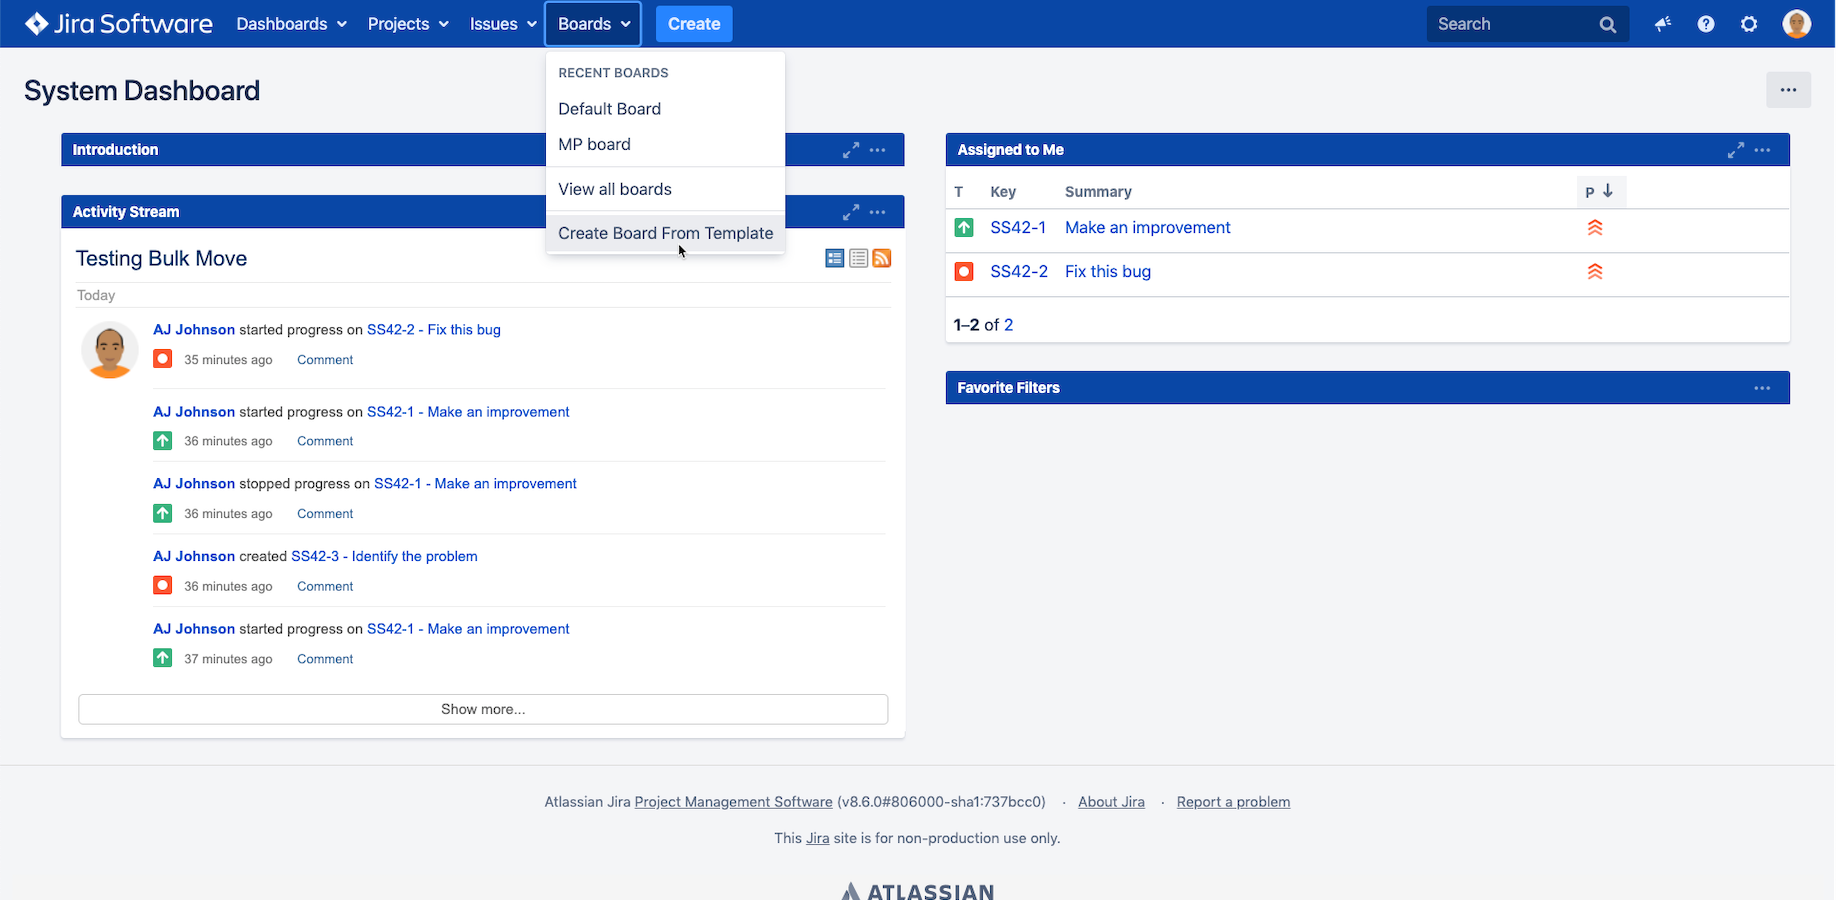Open the settings gear icon
The height and width of the screenshot is (900, 1840).
1749,24
